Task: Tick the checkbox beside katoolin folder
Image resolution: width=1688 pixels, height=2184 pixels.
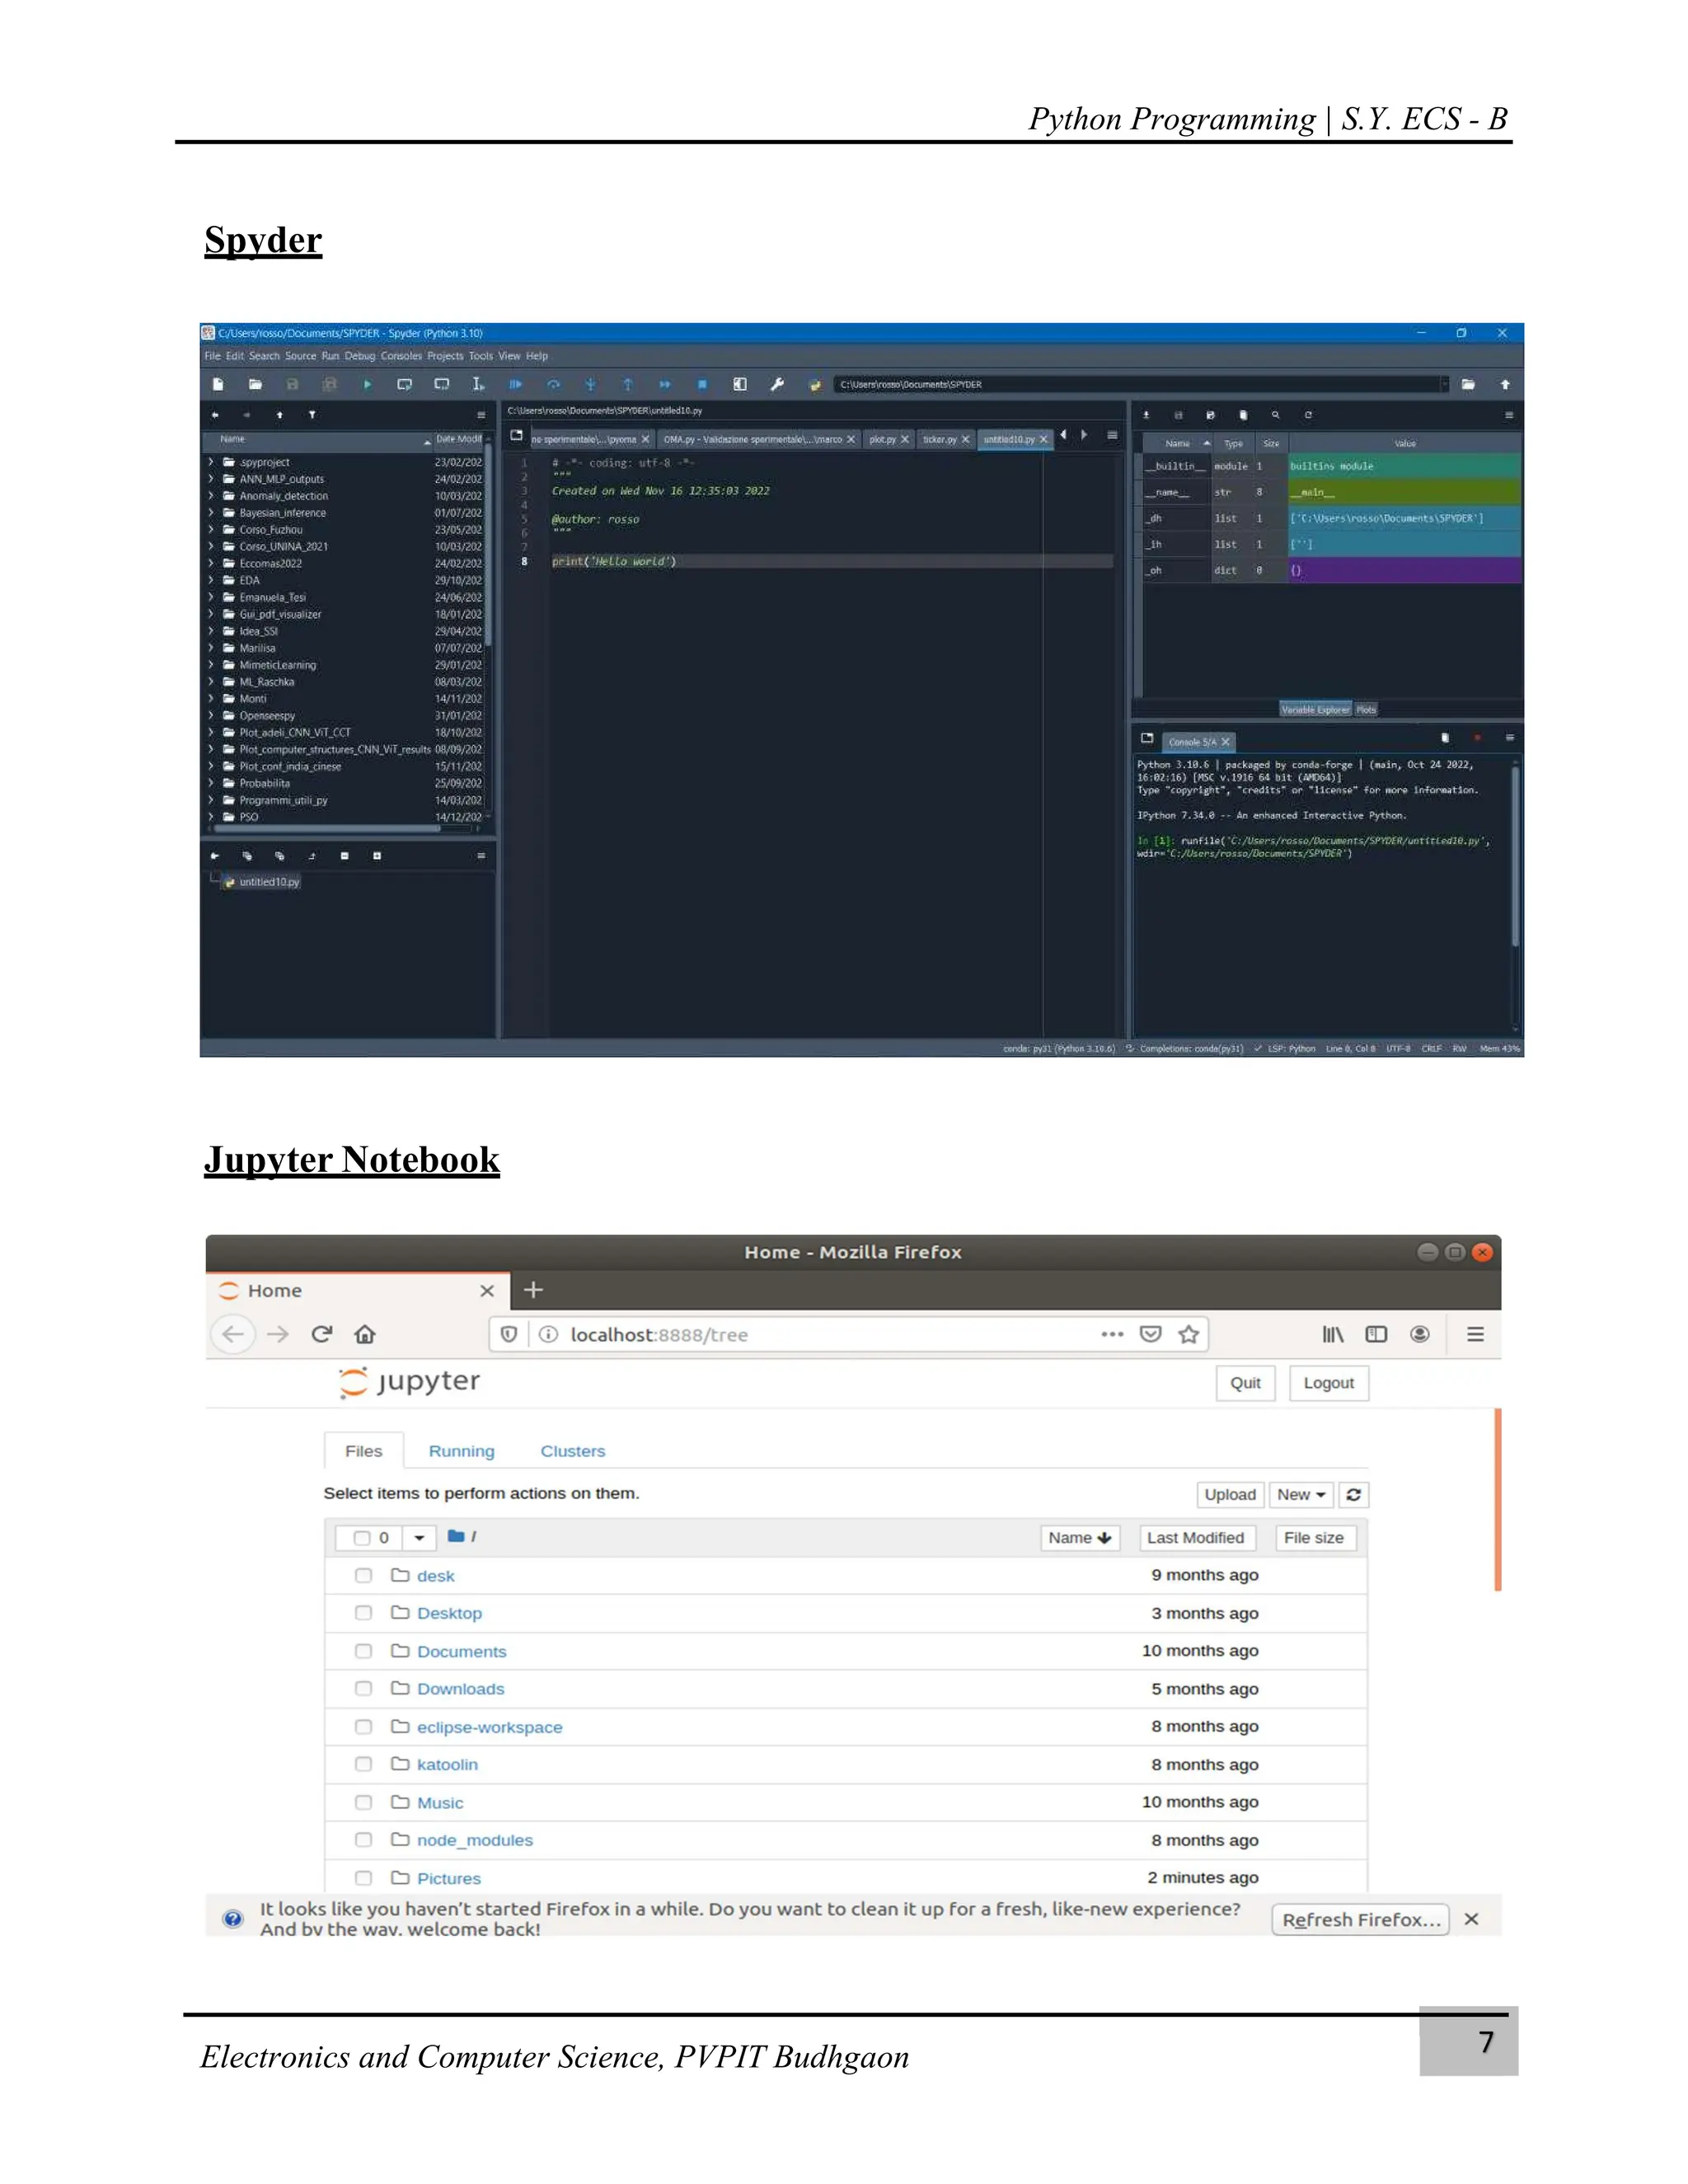Action: 363,1764
